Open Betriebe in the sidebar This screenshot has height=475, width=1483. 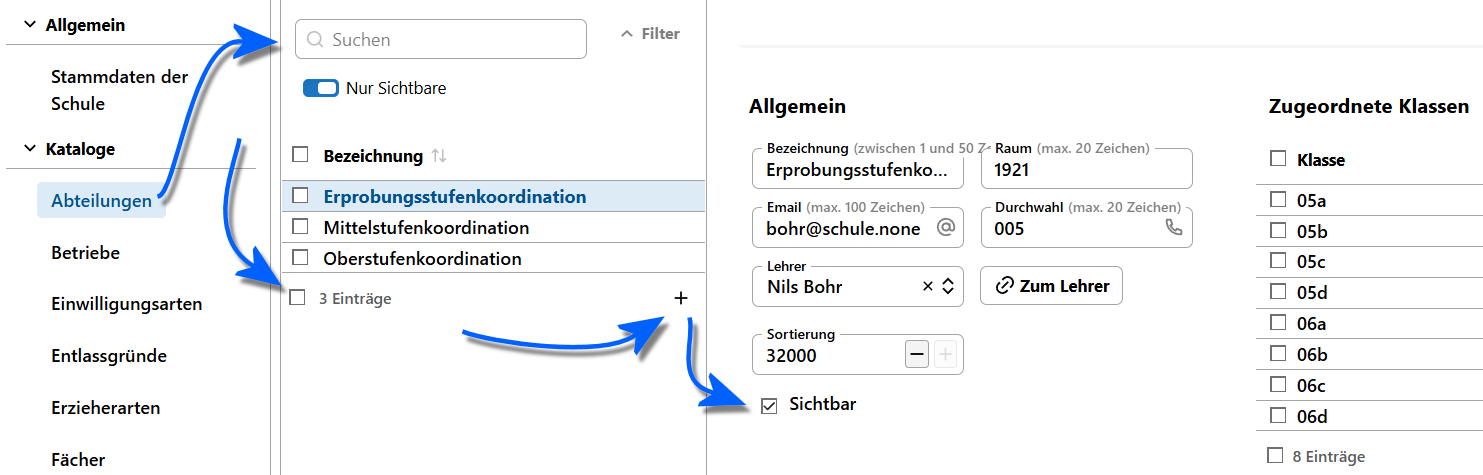point(85,253)
